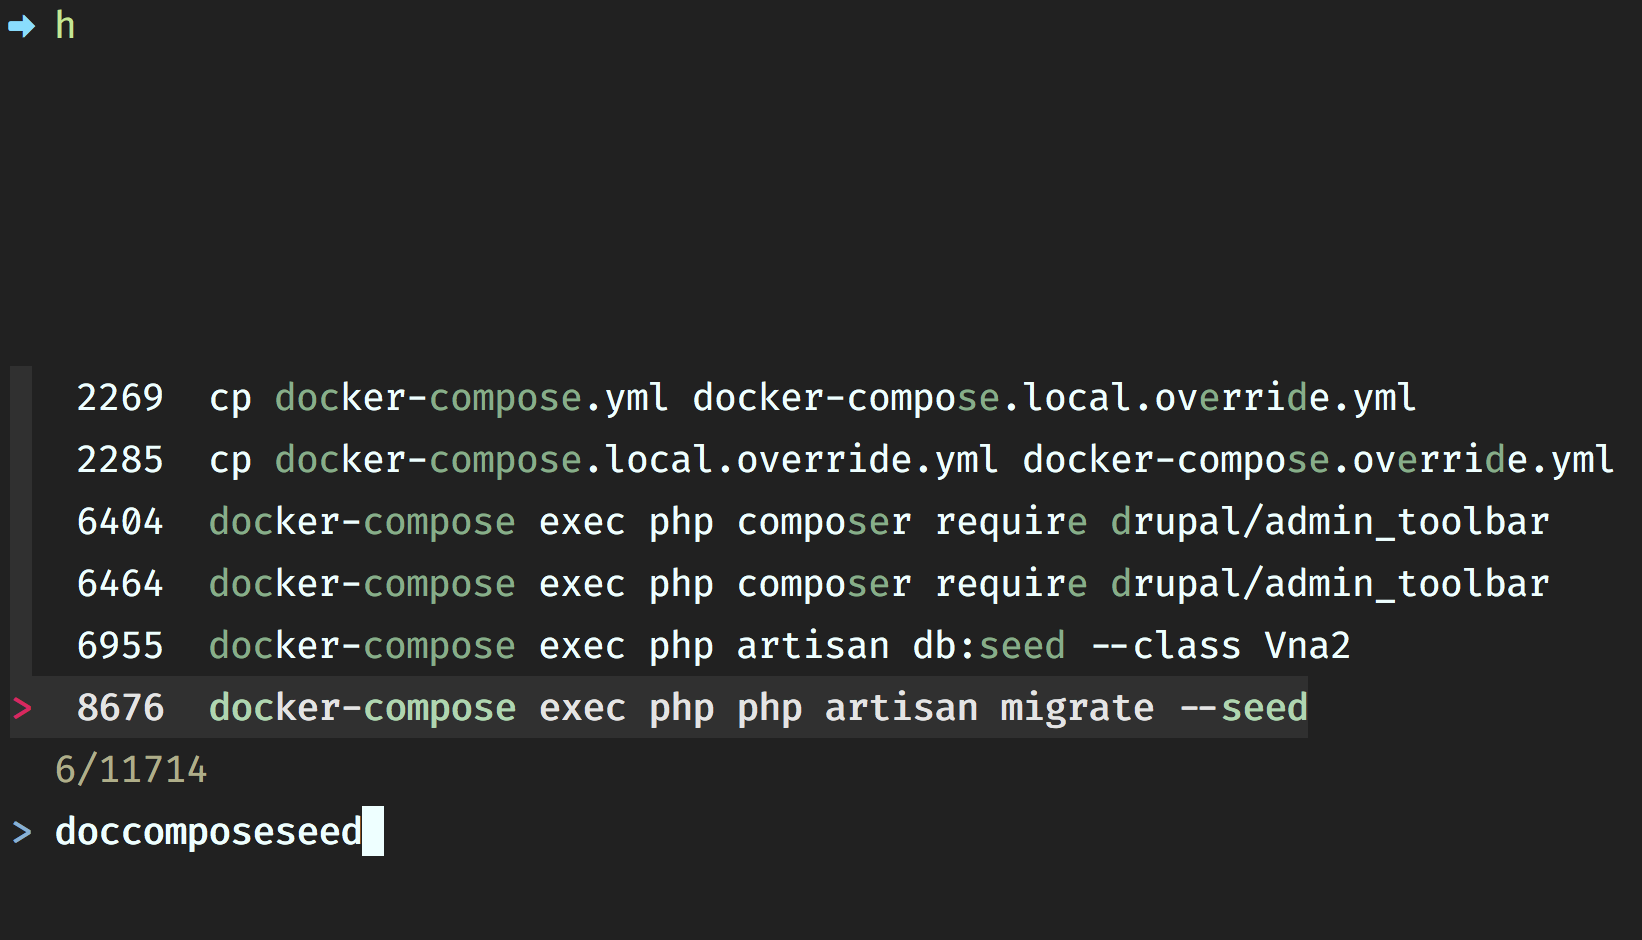Select entry 6955 artisan db:seed command
This screenshot has height=940, width=1642.
[x=778, y=646]
